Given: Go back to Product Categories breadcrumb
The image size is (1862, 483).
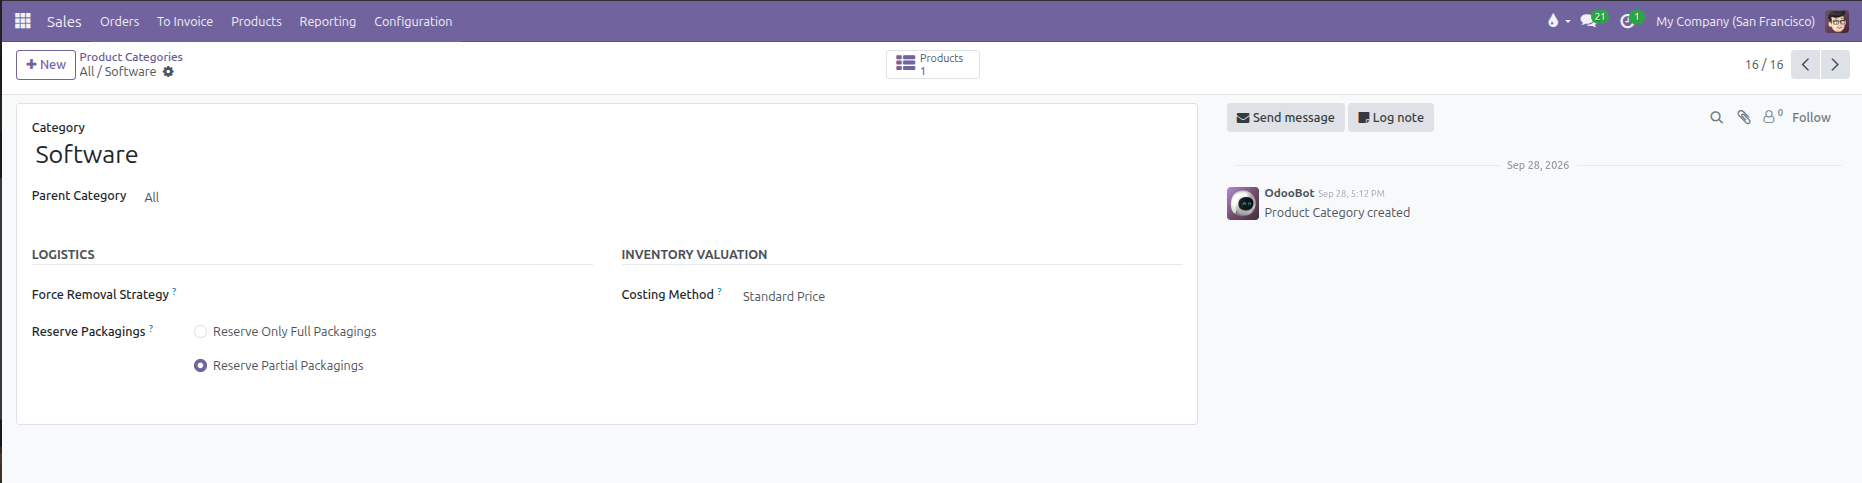Looking at the screenshot, I should (x=131, y=57).
